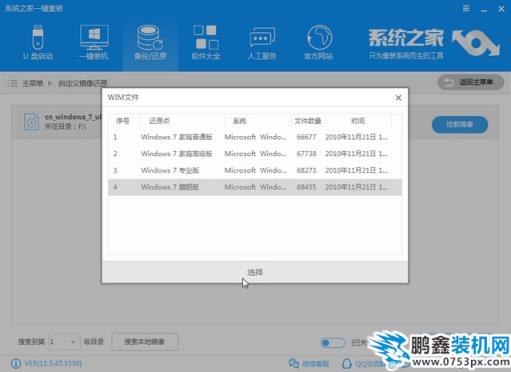Click the 时间 column header
Image resolution: width=511 pixels, height=372 pixels.
pyautogui.click(x=358, y=121)
